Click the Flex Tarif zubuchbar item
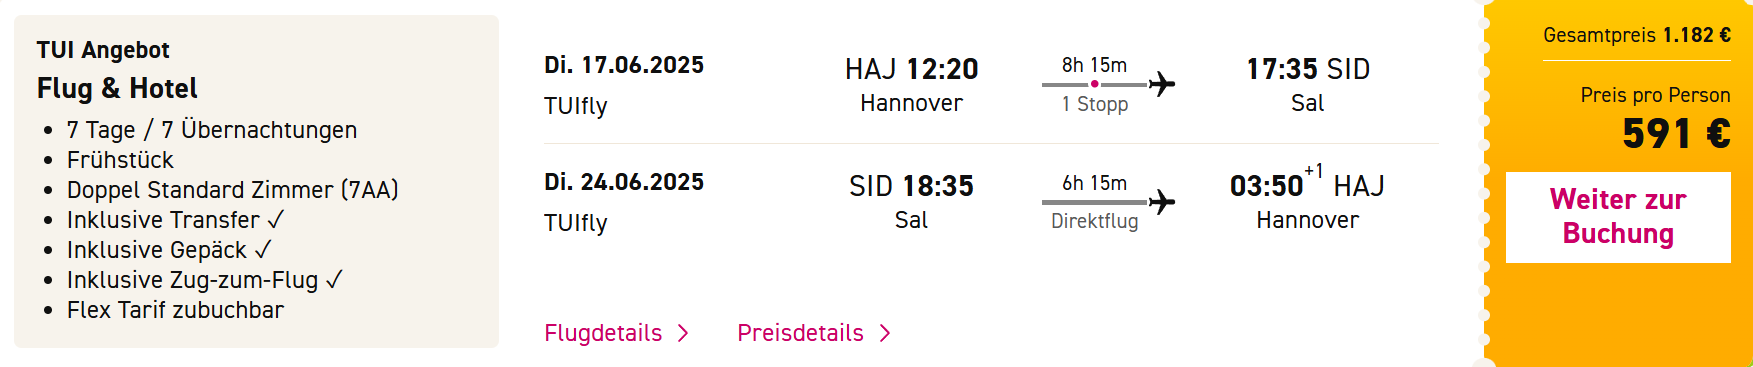Viewport: 1753px width, 367px height. pos(175,310)
